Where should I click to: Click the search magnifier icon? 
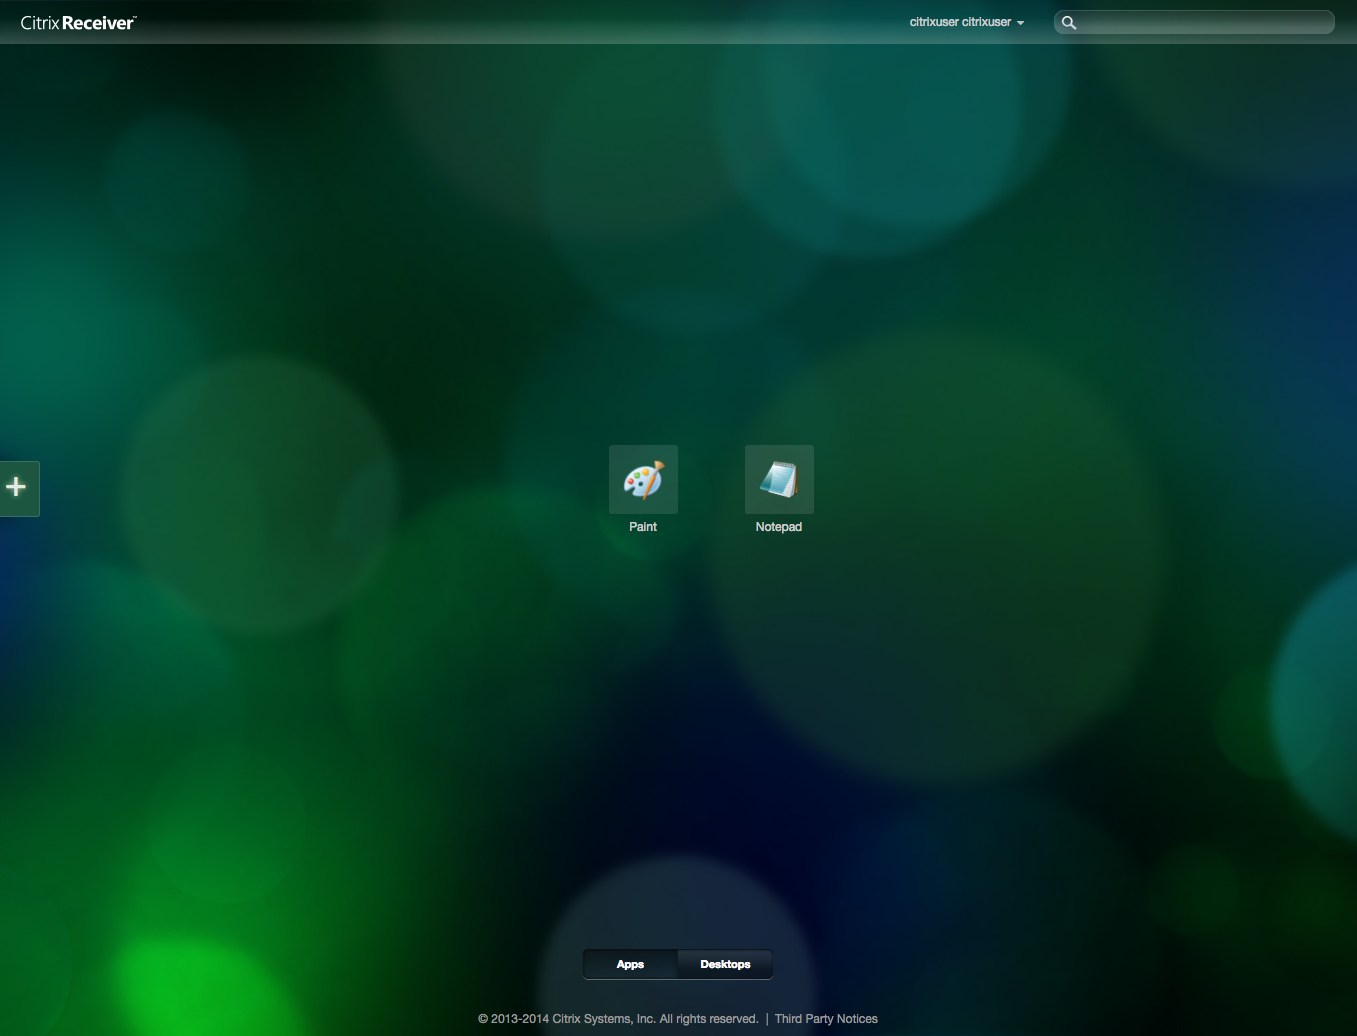click(x=1069, y=22)
